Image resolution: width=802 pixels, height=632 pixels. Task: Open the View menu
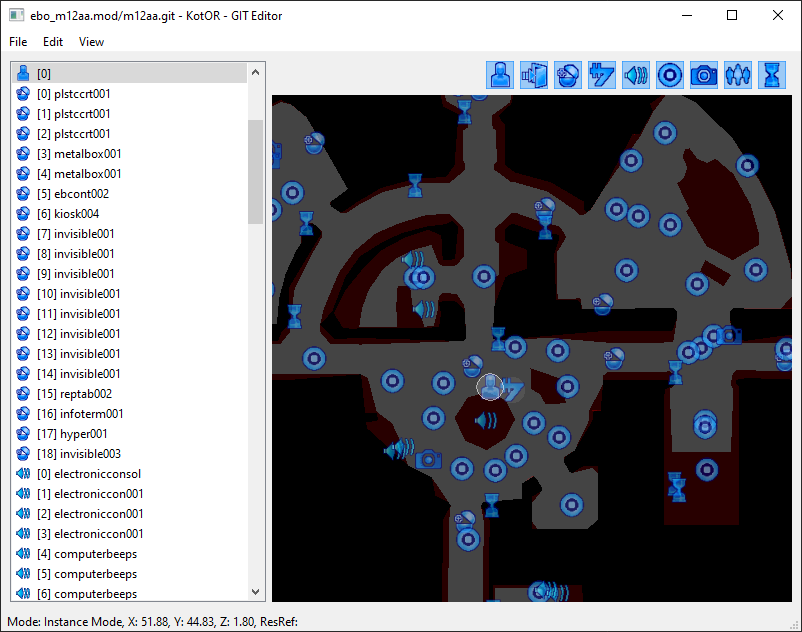tap(91, 42)
